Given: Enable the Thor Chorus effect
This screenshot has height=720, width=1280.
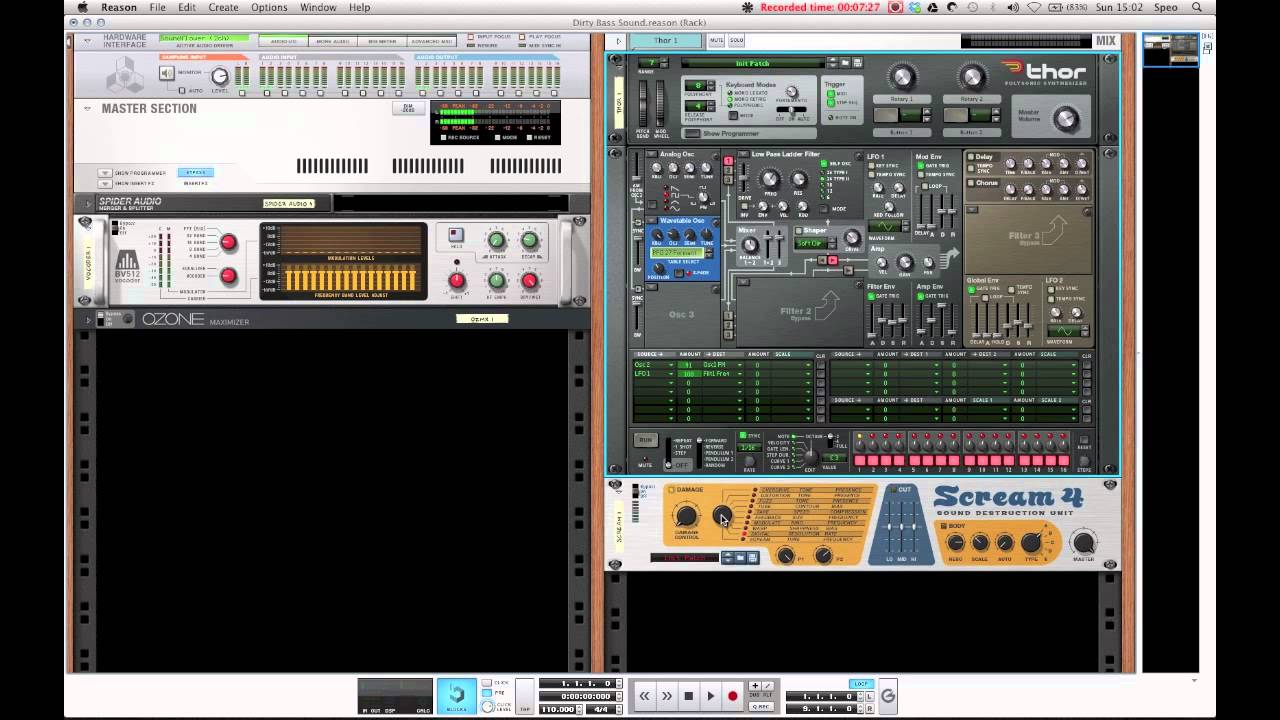Looking at the screenshot, I should [970, 183].
